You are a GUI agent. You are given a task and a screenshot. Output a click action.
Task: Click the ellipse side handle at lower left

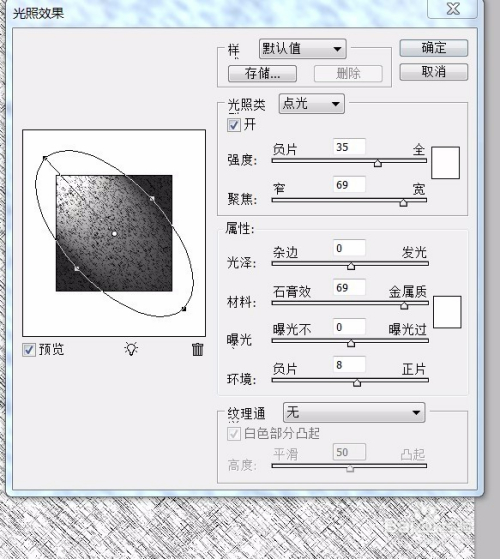(77, 268)
